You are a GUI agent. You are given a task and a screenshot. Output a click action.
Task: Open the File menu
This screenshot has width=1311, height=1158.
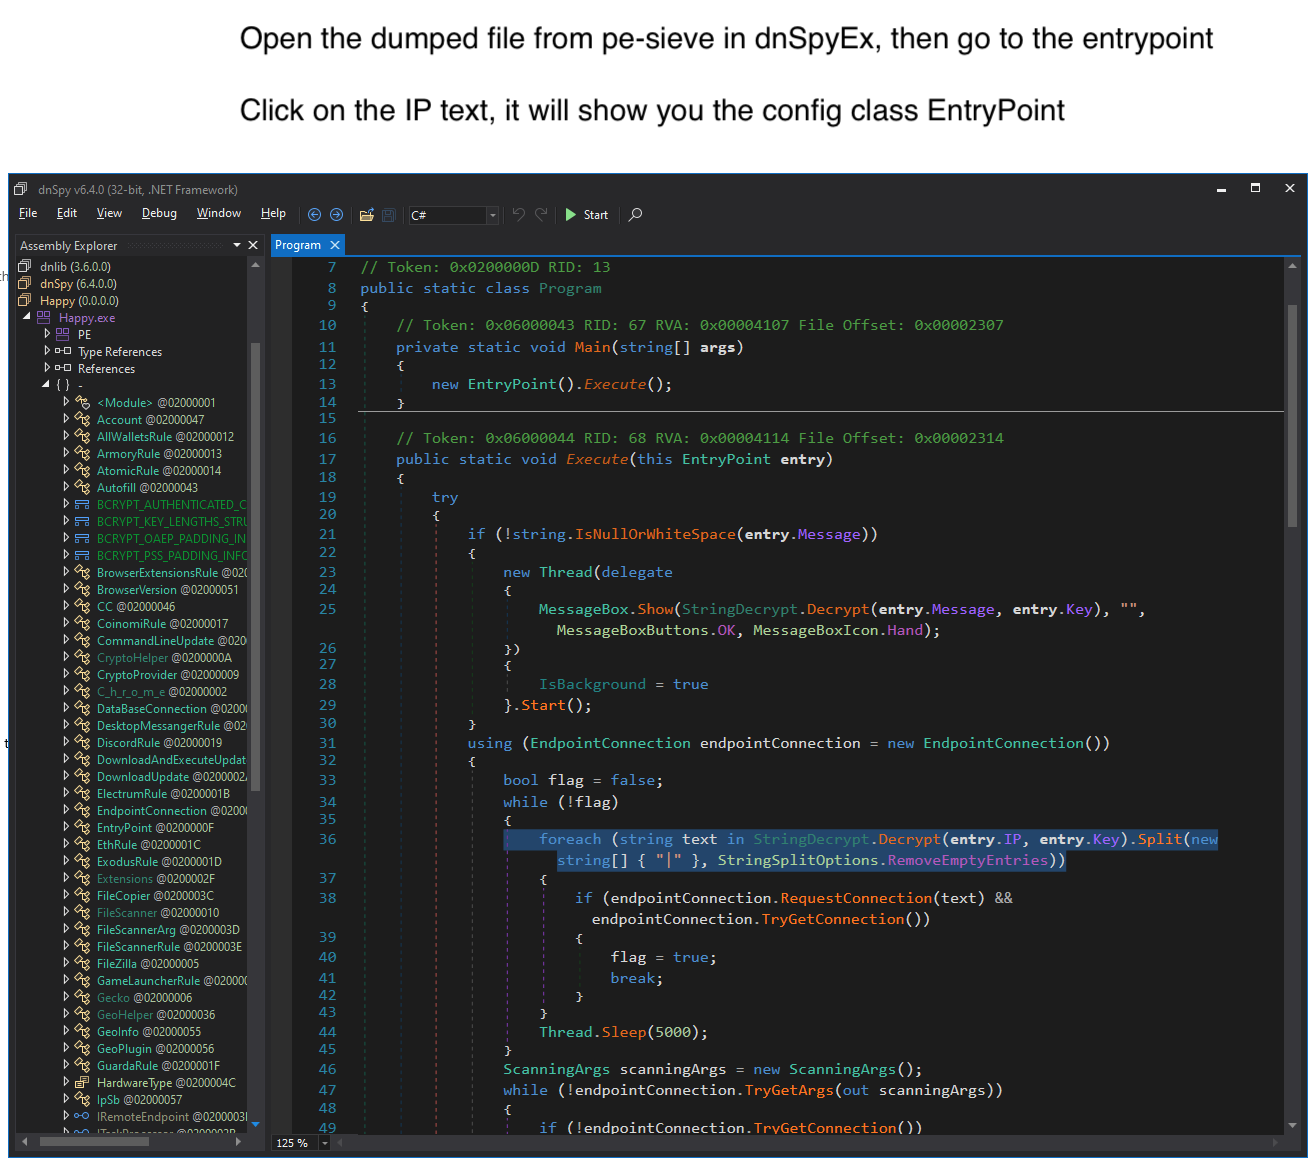28,213
